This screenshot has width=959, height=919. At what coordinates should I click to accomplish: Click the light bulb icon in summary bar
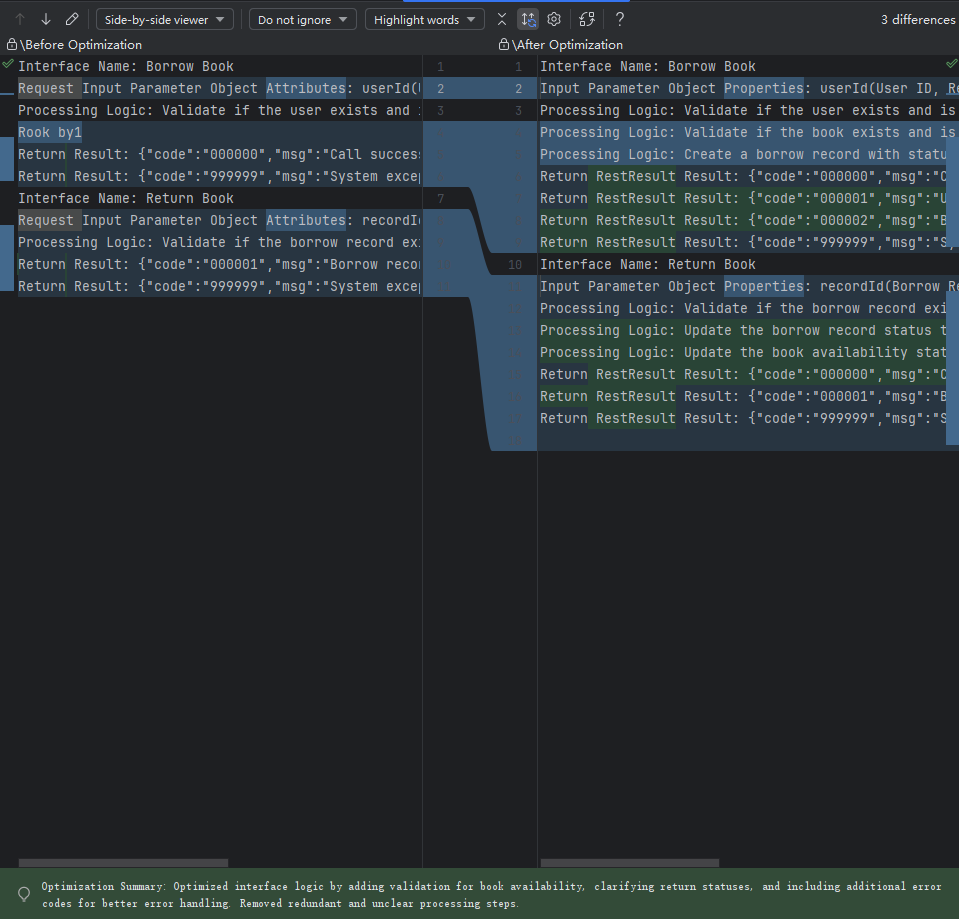point(24,894)
